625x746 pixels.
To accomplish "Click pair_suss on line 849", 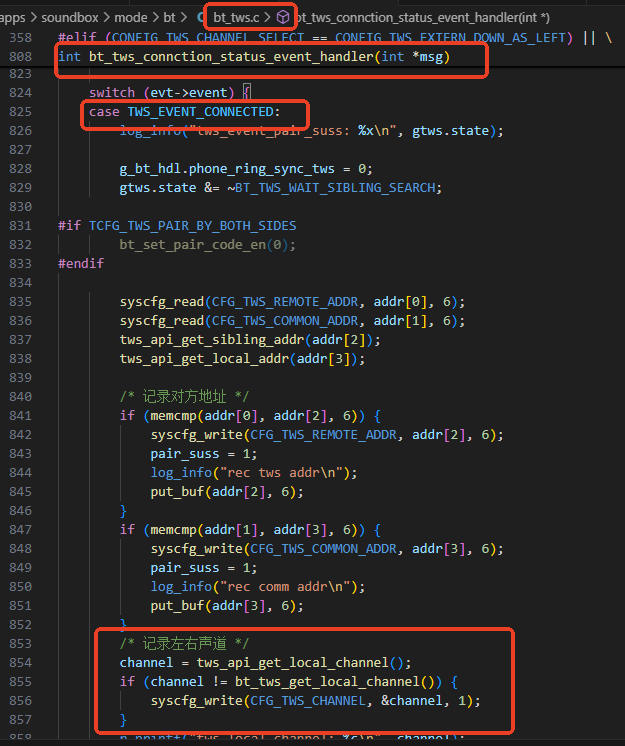I will [185, 568].
